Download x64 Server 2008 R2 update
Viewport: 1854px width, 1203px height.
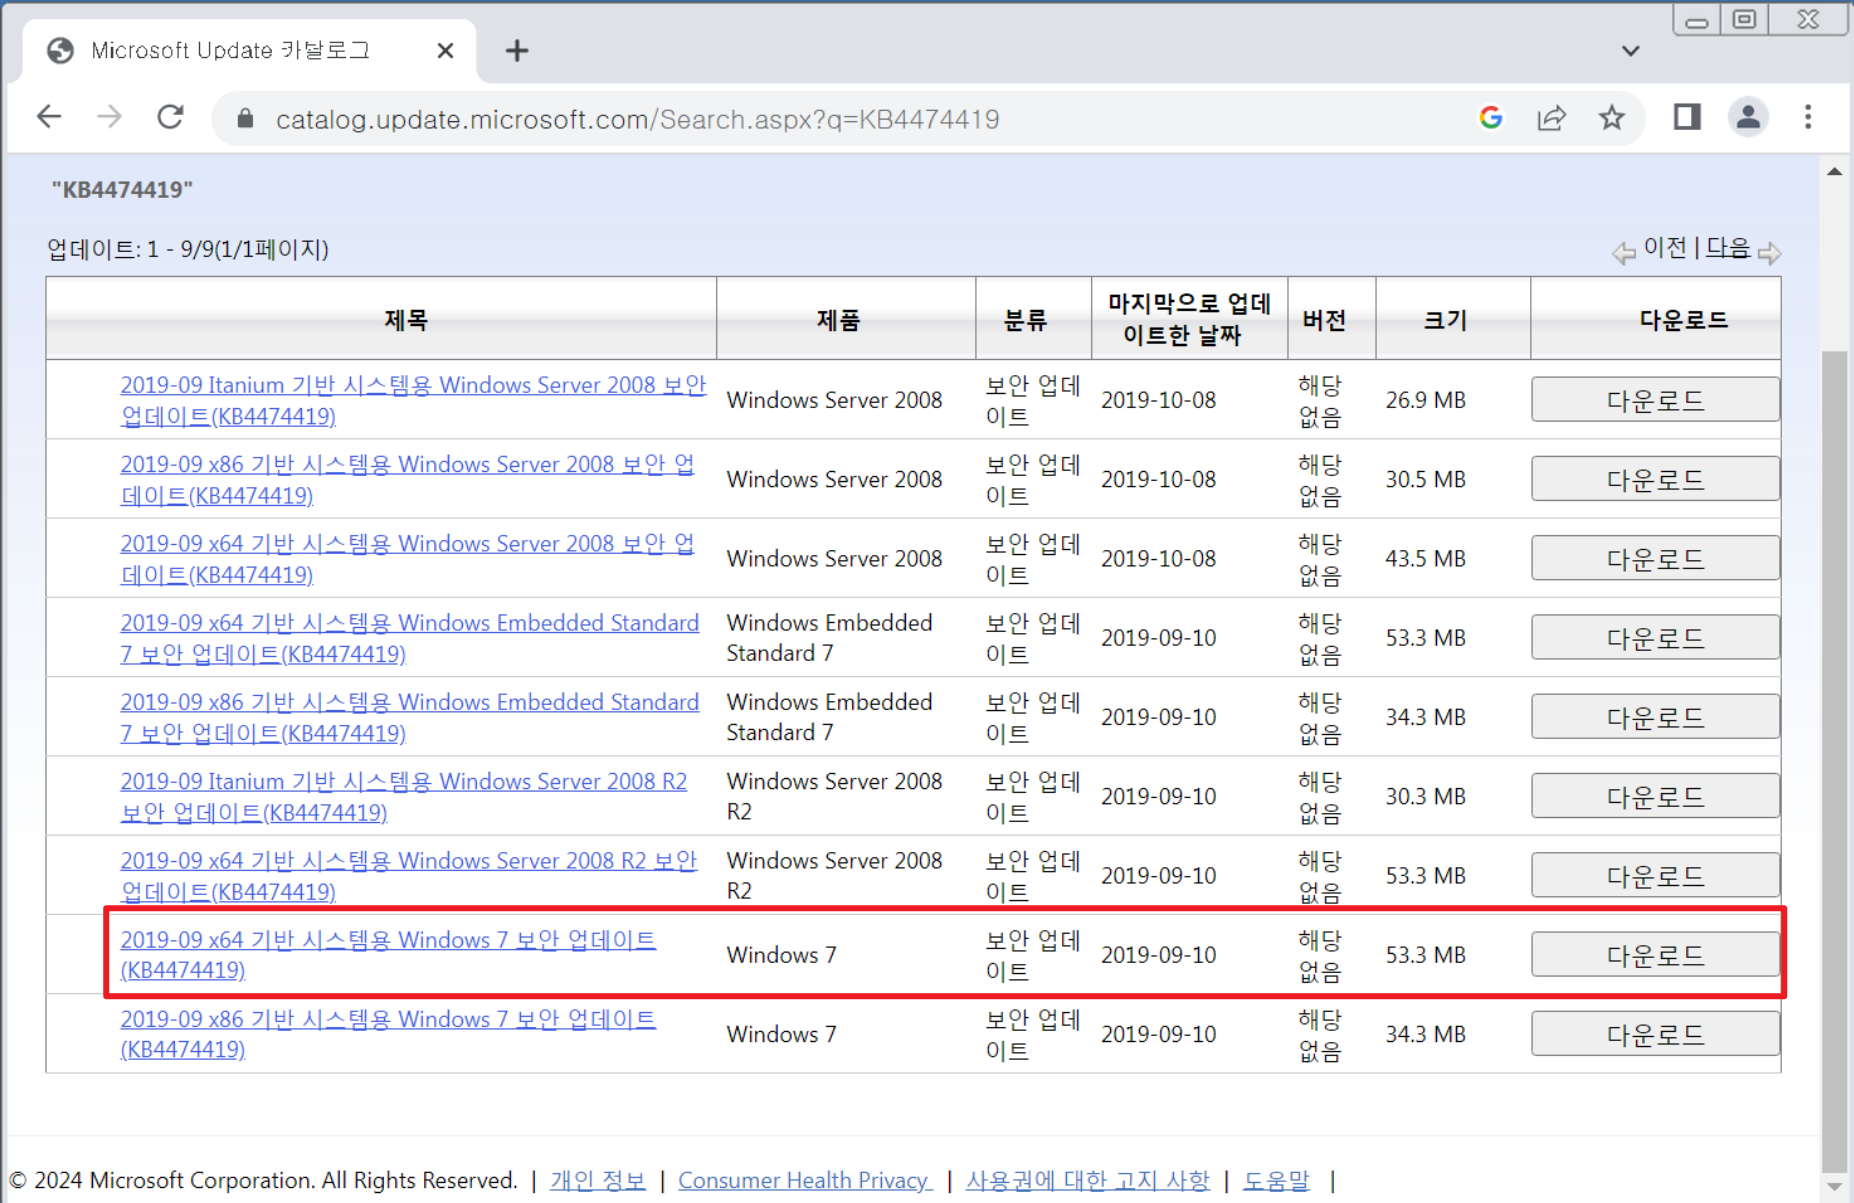click(1655, 875)
